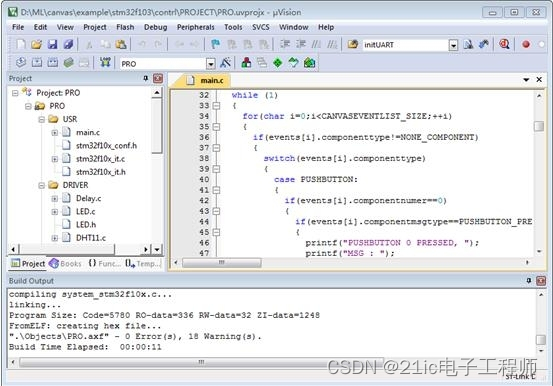Expand Delay.c node in project tree
The image size is (553, 386).
click(x=54, y=199)
